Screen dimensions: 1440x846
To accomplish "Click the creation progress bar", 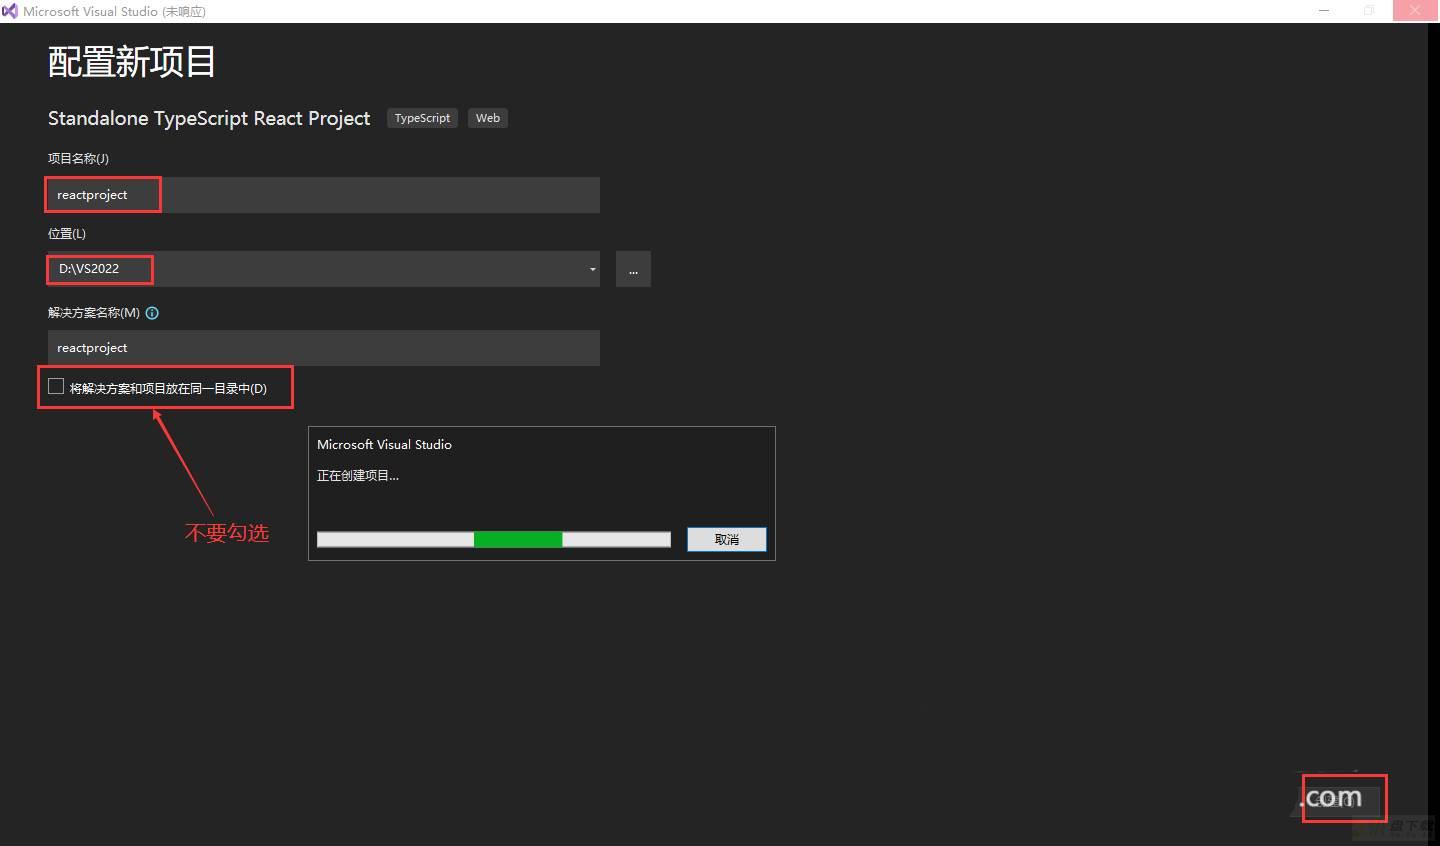I will 494,540.
